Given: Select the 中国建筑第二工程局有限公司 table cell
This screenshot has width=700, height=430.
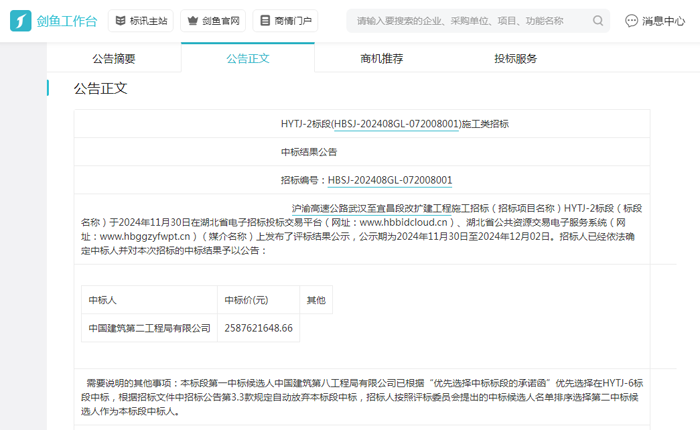Looking at the screenshot, I should coord(150,328).
